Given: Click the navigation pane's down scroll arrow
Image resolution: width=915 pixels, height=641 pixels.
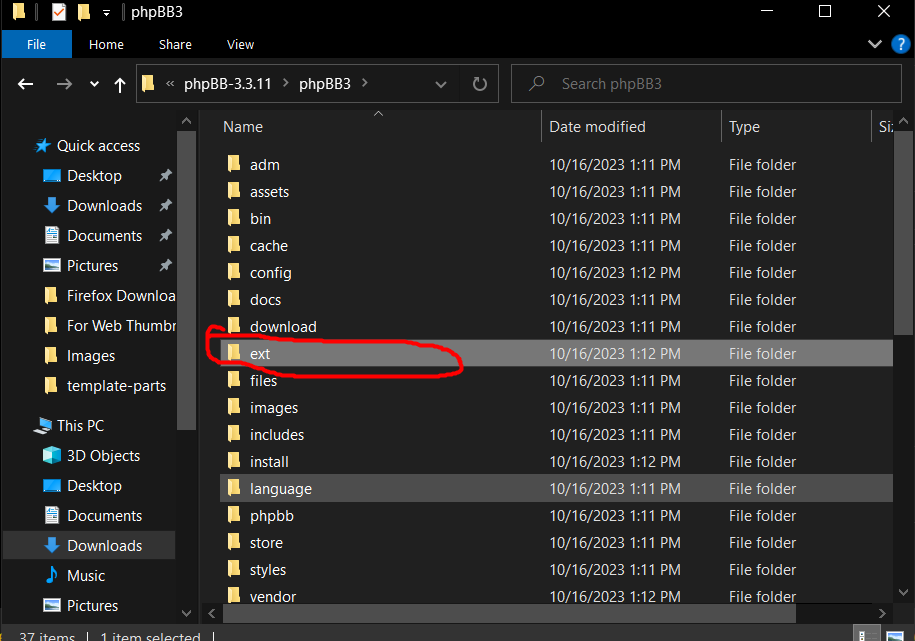Looking at the screenshot, I should coord(186,613).
